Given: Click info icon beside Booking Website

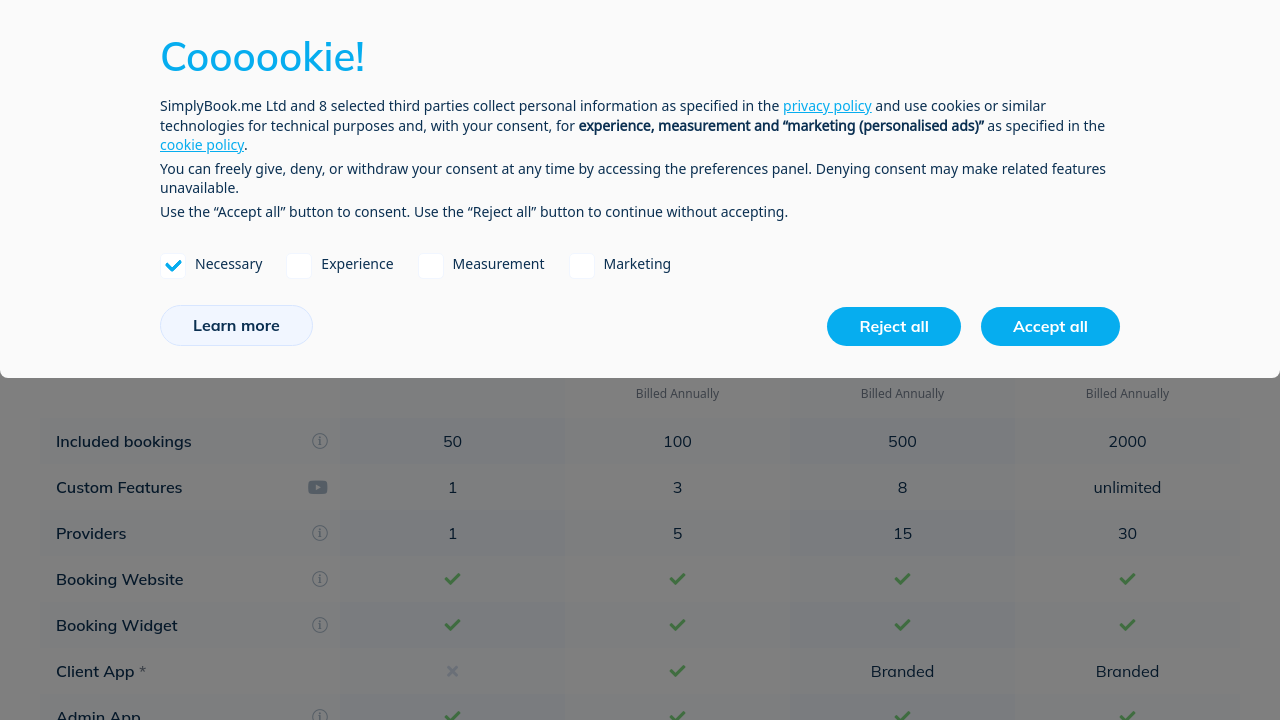Looking at the screenshot, I should click(x=320, y=579).
